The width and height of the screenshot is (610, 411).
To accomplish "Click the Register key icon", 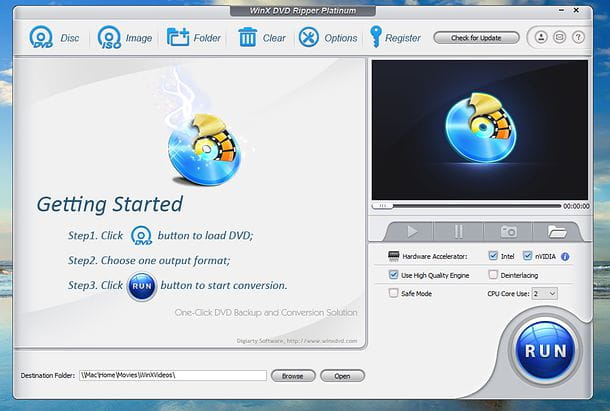I will pyautogui.click(x=376, y=37).
